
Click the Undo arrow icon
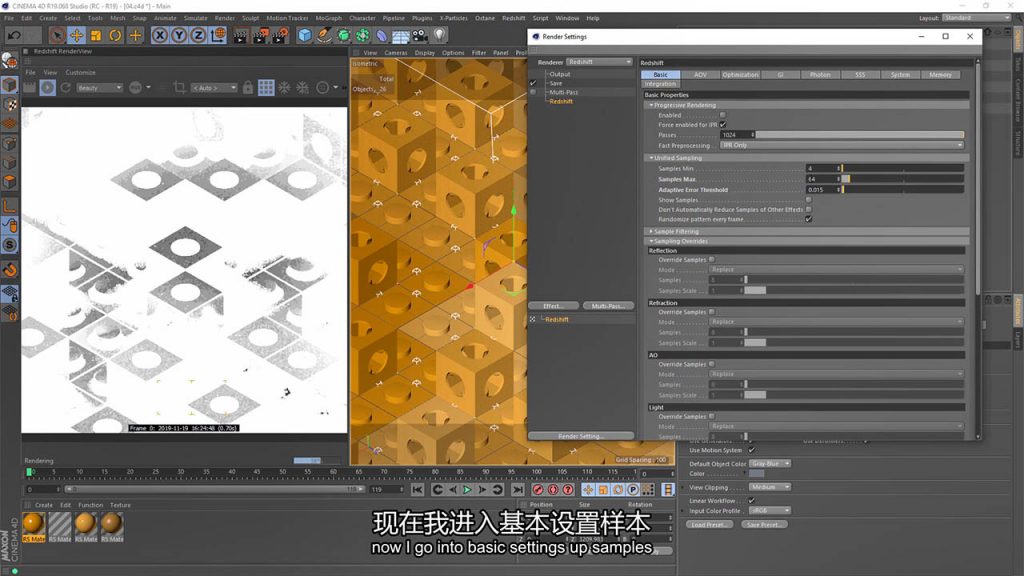coord(14,35)
